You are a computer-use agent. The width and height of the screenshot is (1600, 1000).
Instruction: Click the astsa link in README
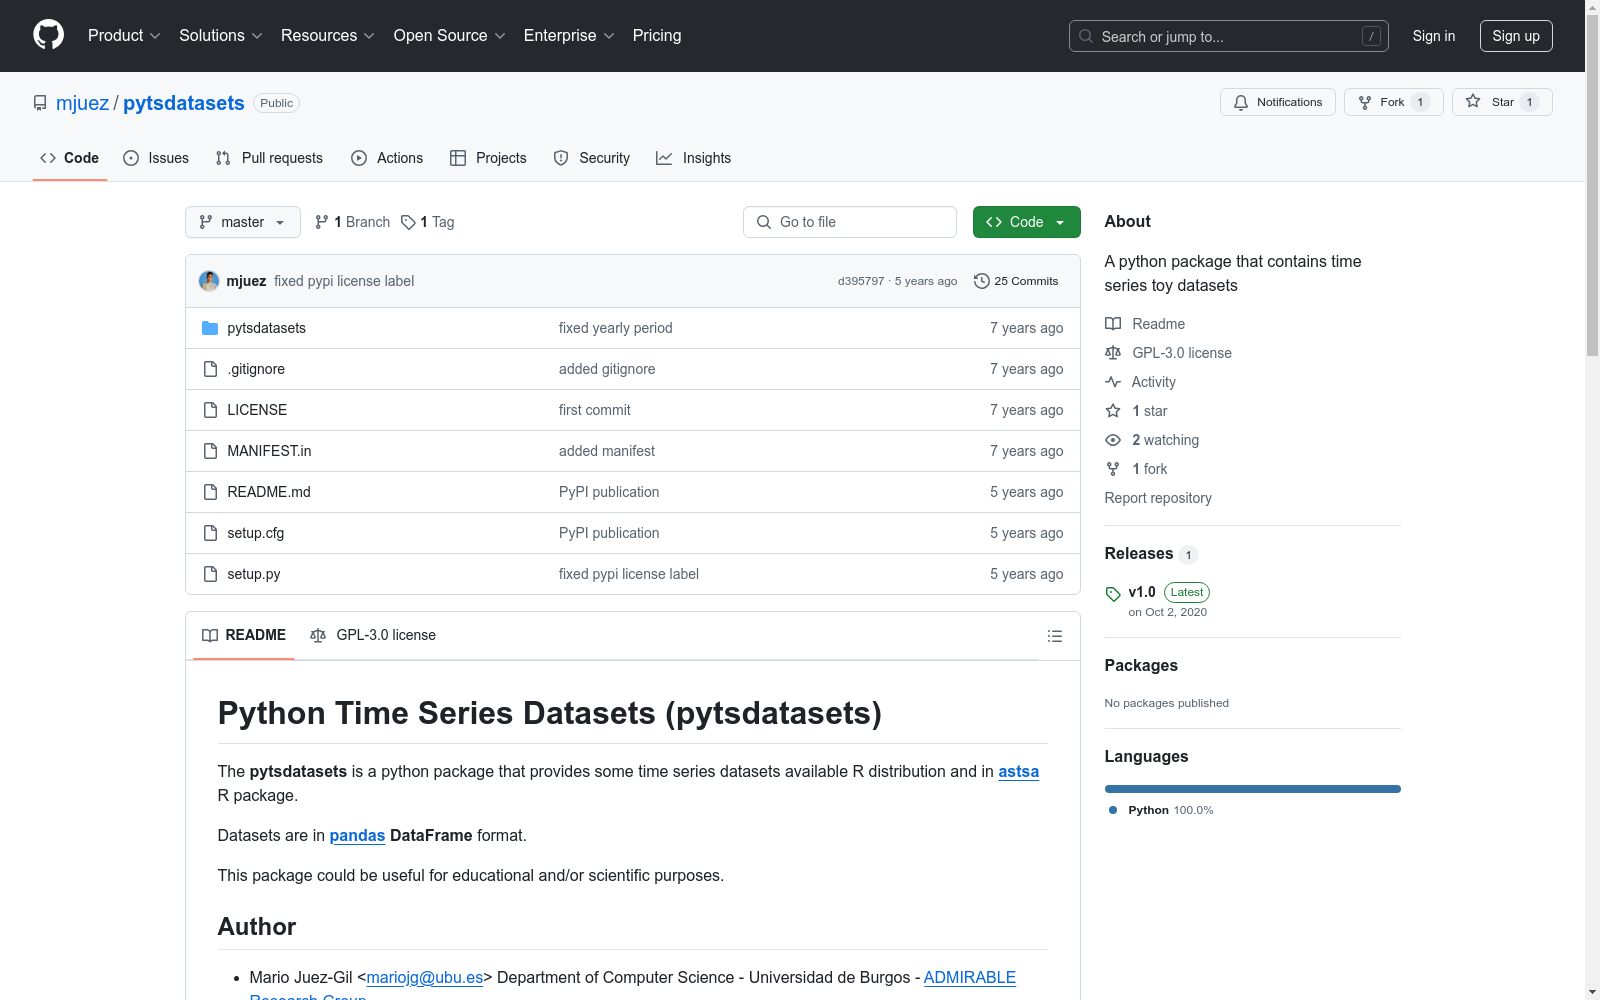[x=1018, y=771]
